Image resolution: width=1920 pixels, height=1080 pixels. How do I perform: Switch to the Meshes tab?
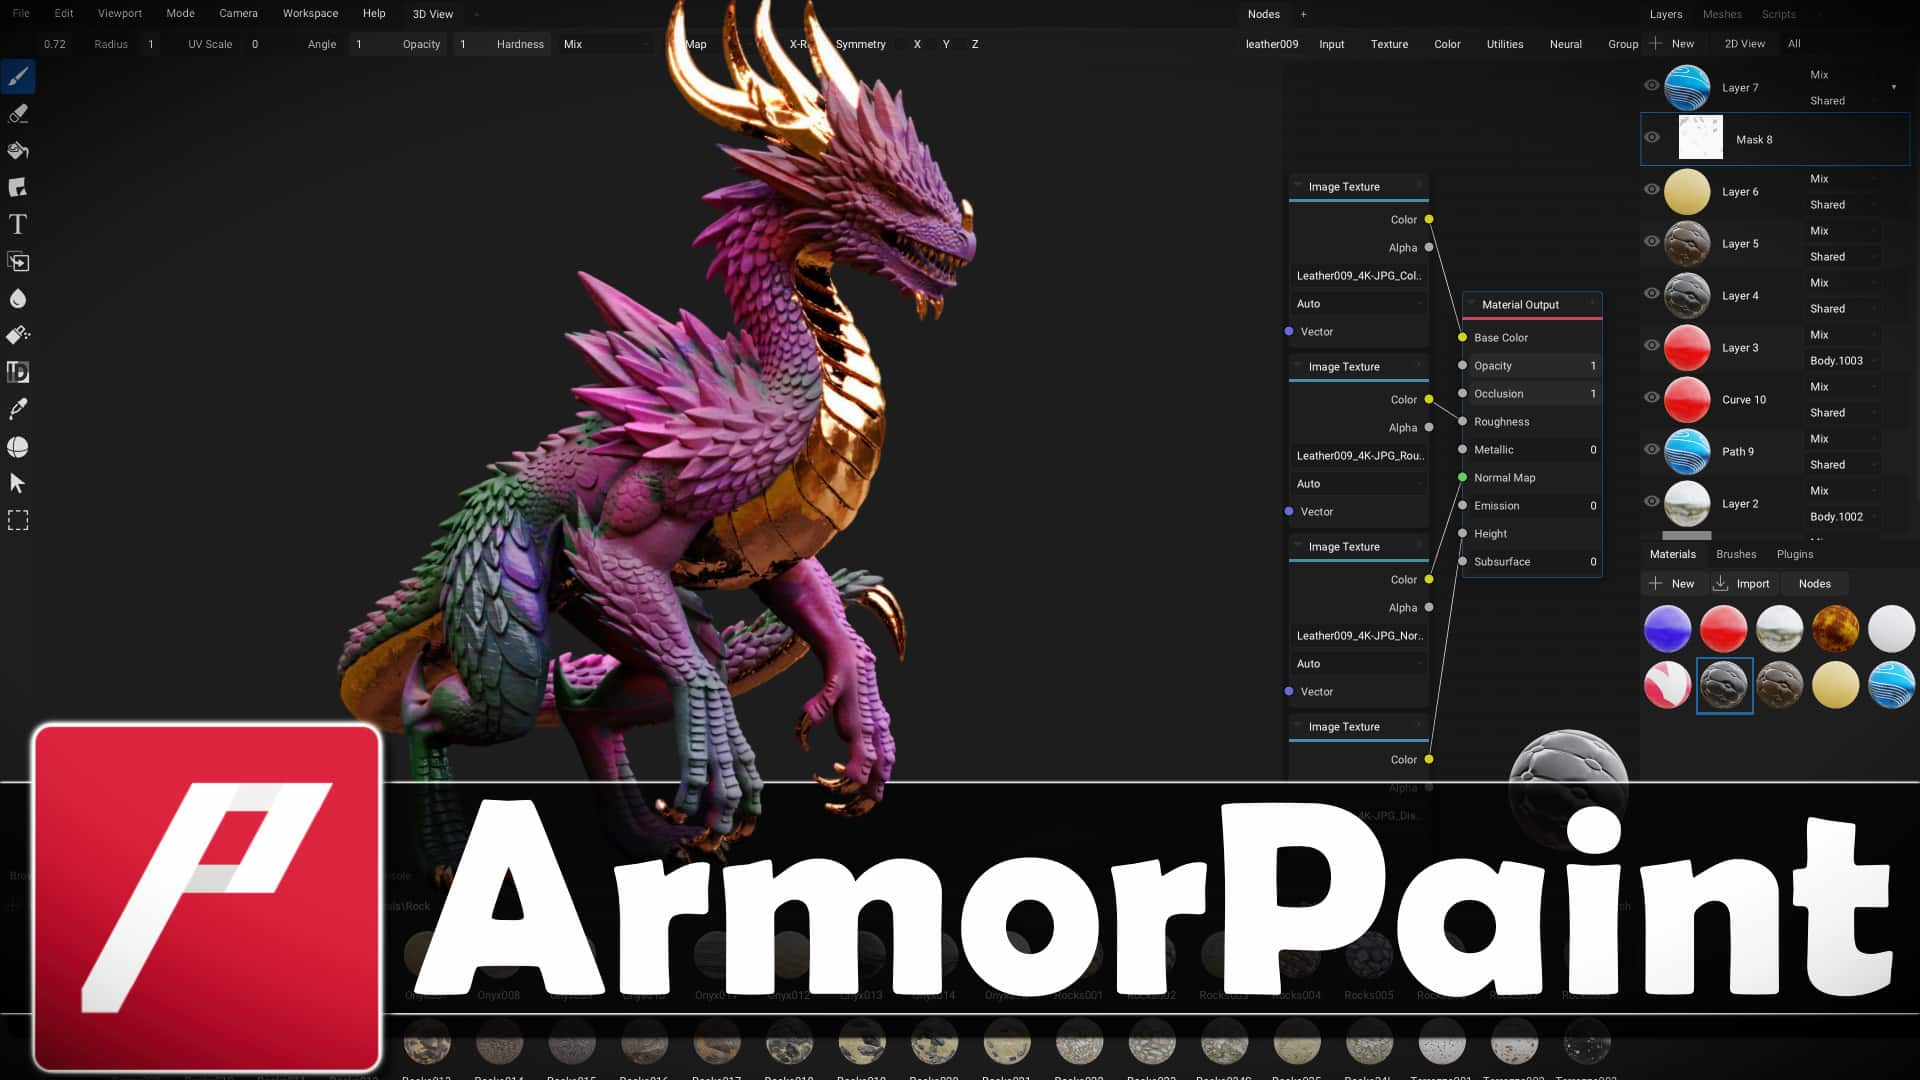pos(1721,14)
